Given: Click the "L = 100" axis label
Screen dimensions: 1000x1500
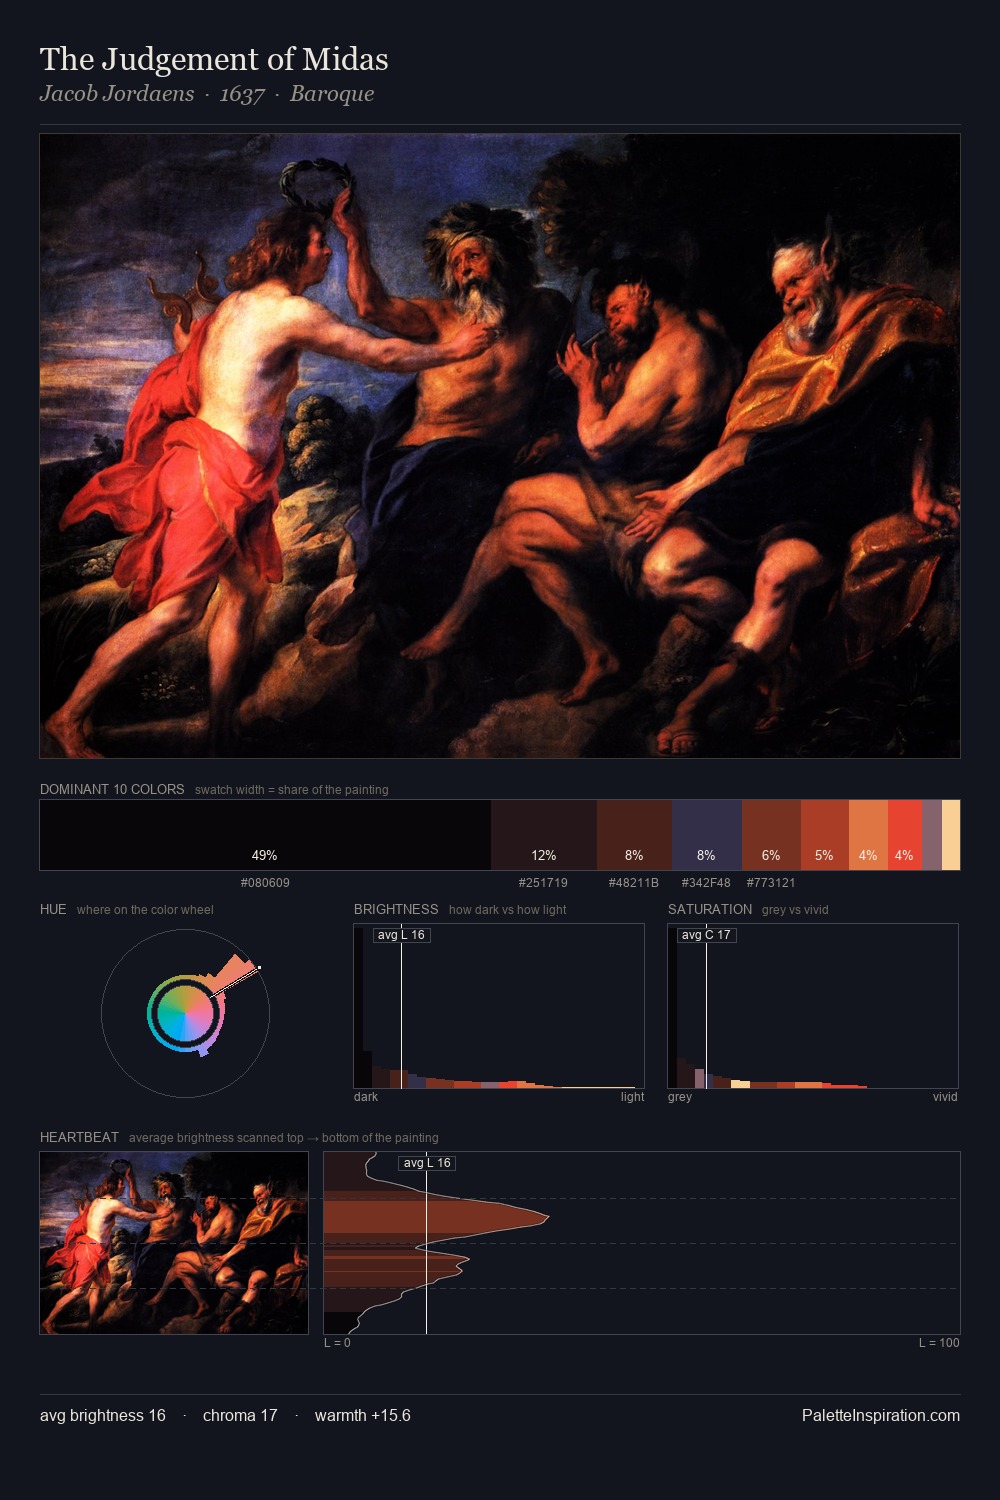Looking at the screenshot, I should tap(939, 1343).
